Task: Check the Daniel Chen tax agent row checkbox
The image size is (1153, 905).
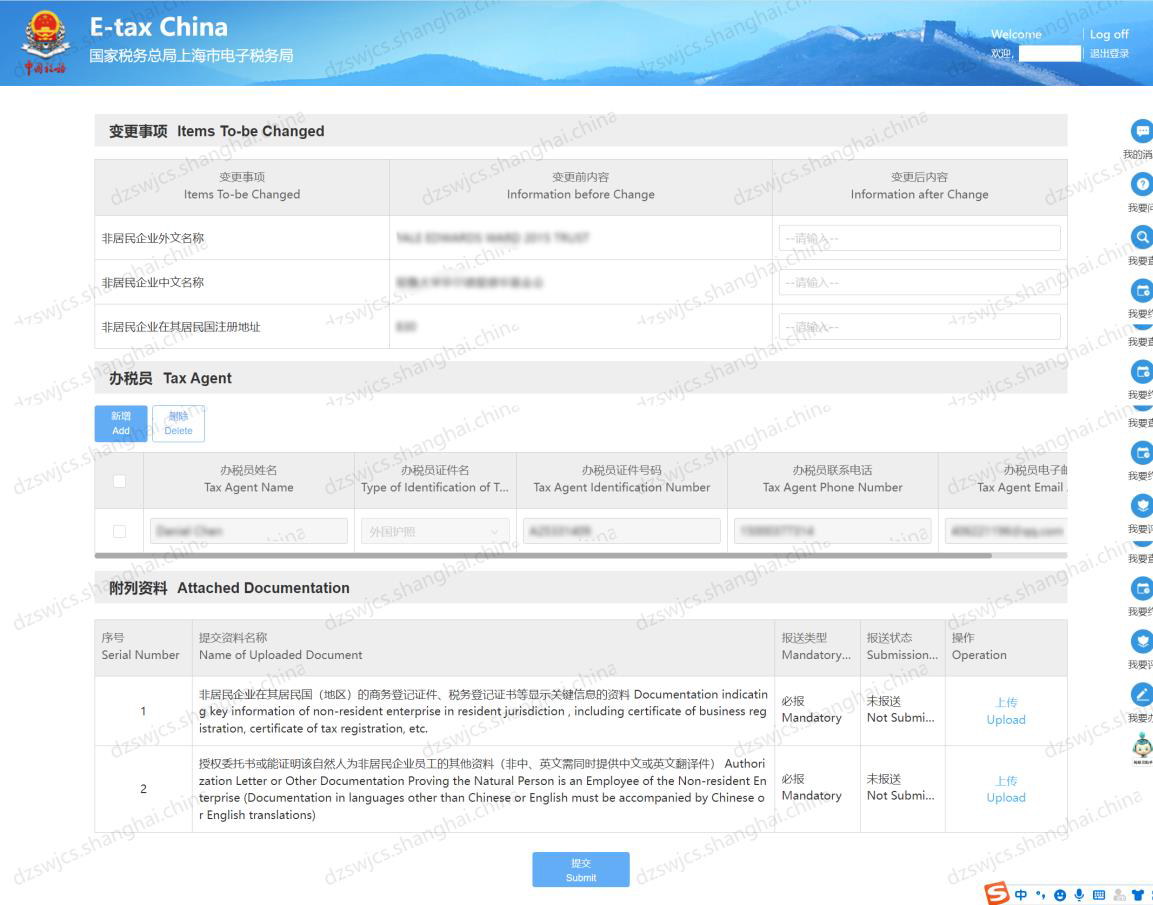Action: [x=119, y=530]
